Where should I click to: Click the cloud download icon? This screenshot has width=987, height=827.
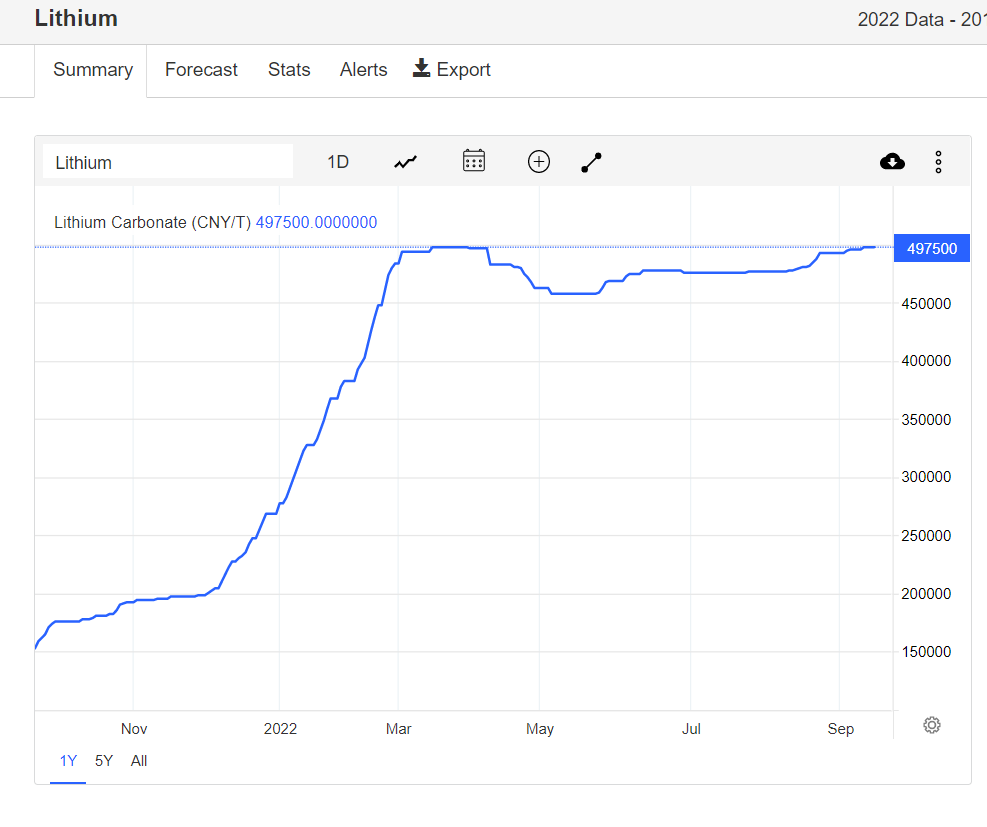click(x=892, y=162)
